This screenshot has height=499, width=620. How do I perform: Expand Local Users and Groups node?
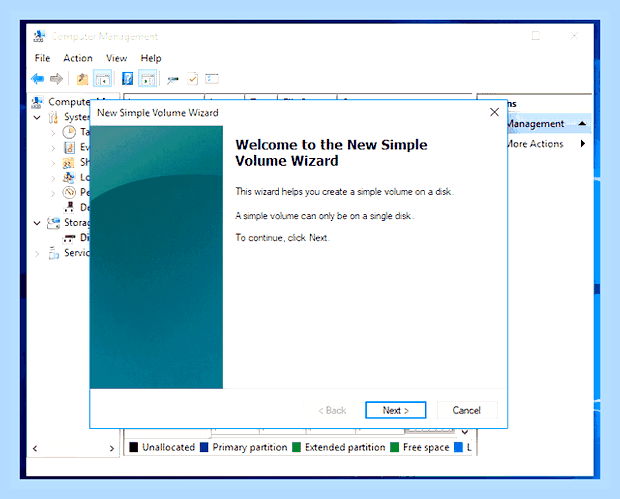pyautogui.click(x=53, y=178)
